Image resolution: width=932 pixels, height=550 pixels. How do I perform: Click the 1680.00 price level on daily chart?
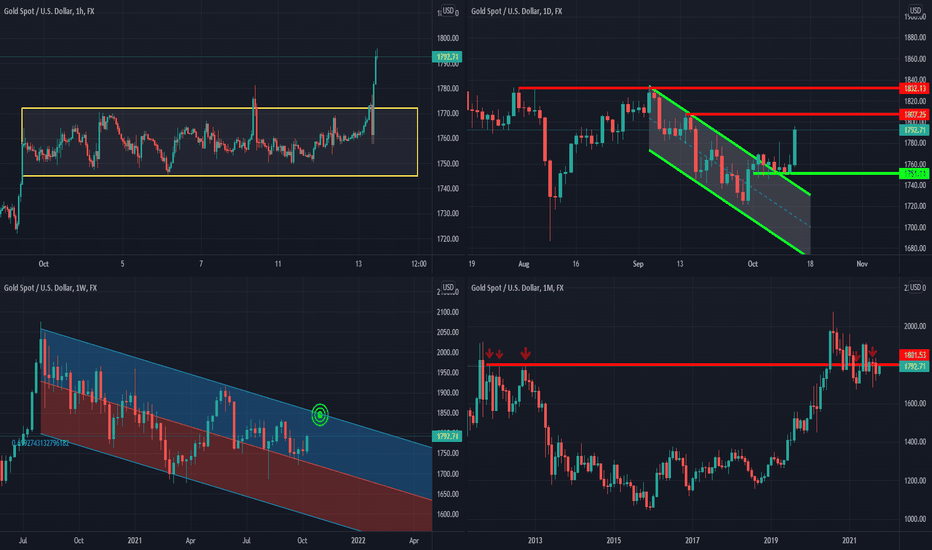pos(915,248)
